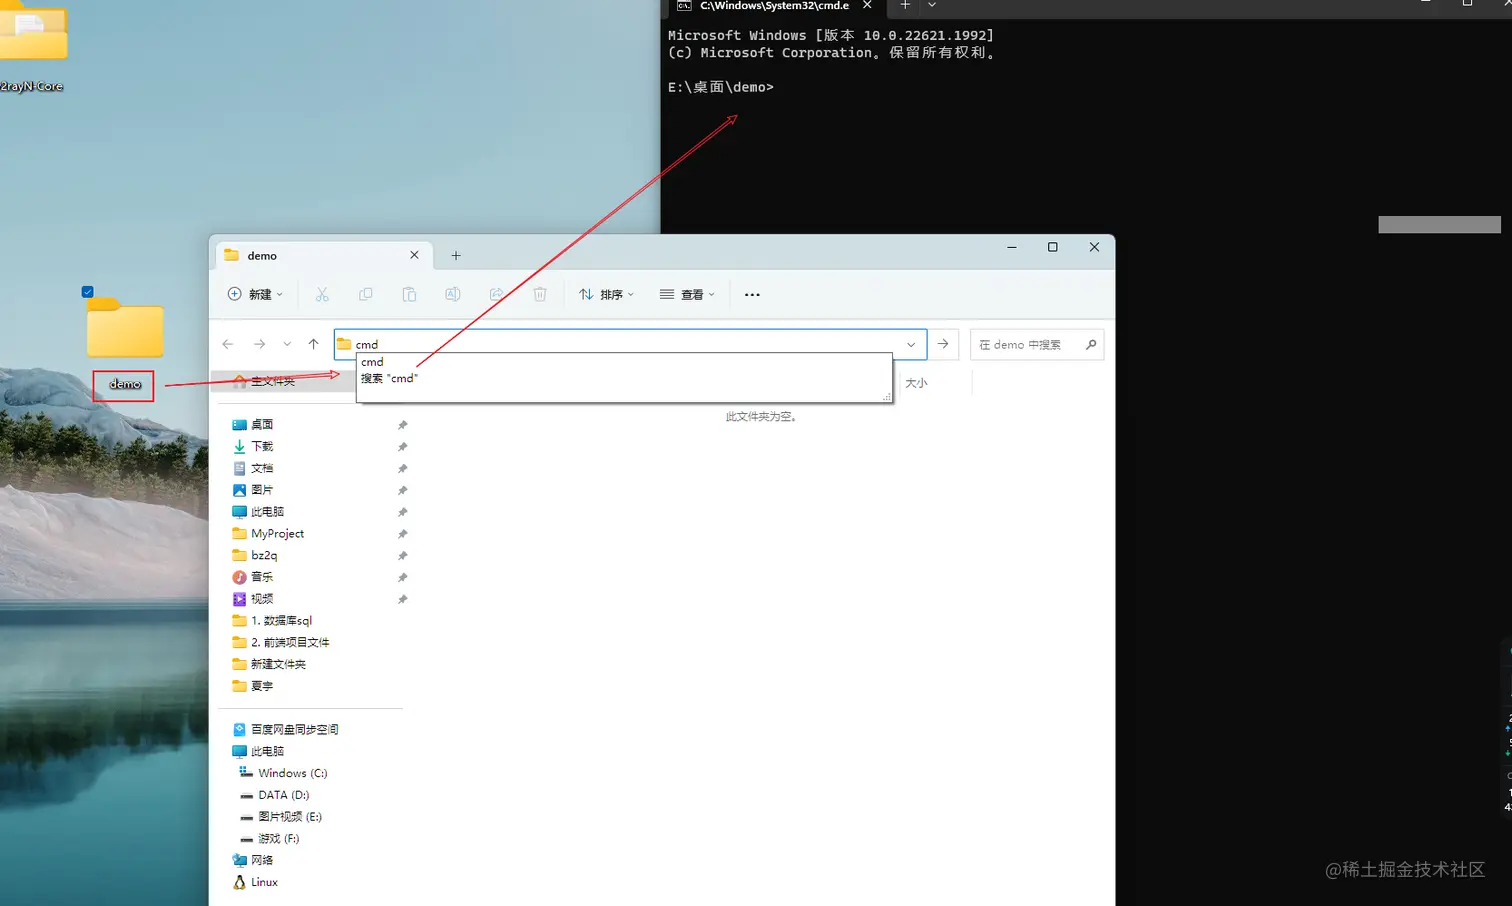This screenshot has width=1512, height=906.
Task: Click the Delete trash icon in Explorer toolbar
Action: (x=540, y=294)
